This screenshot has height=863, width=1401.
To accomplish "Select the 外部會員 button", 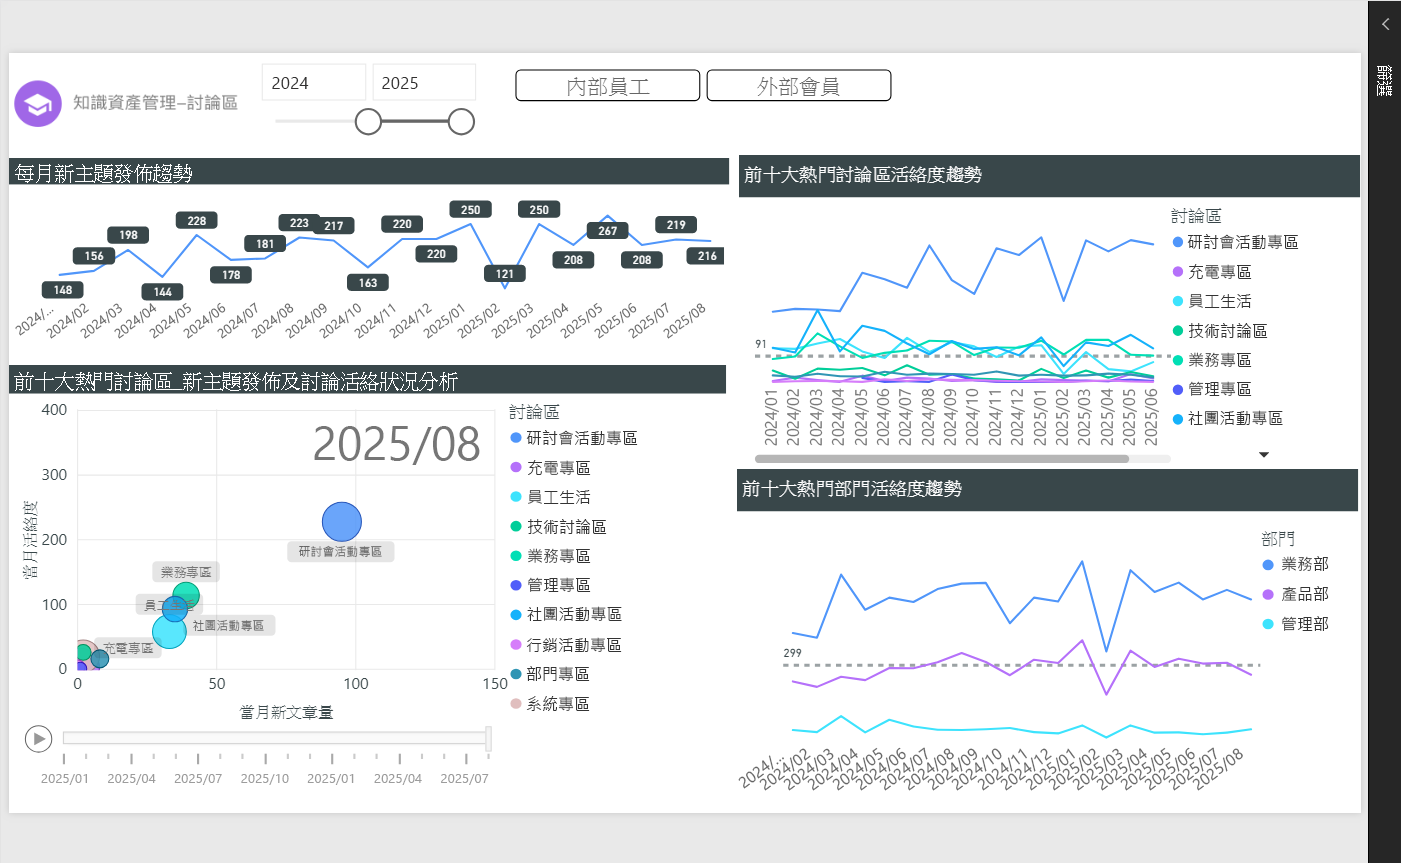I will coord(799,86).
